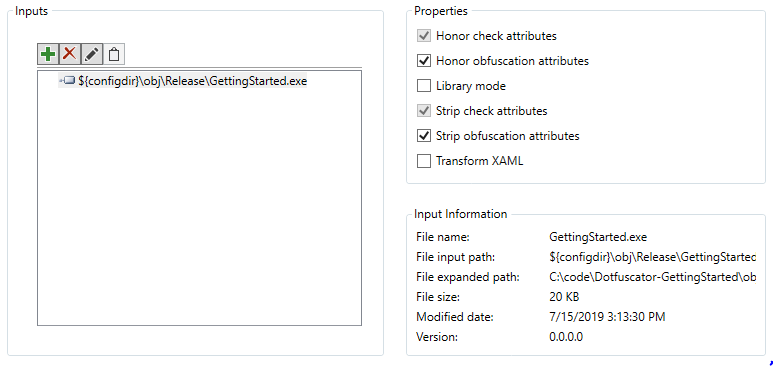Uncheck Strip obfuscation attributes

(423, 136)
